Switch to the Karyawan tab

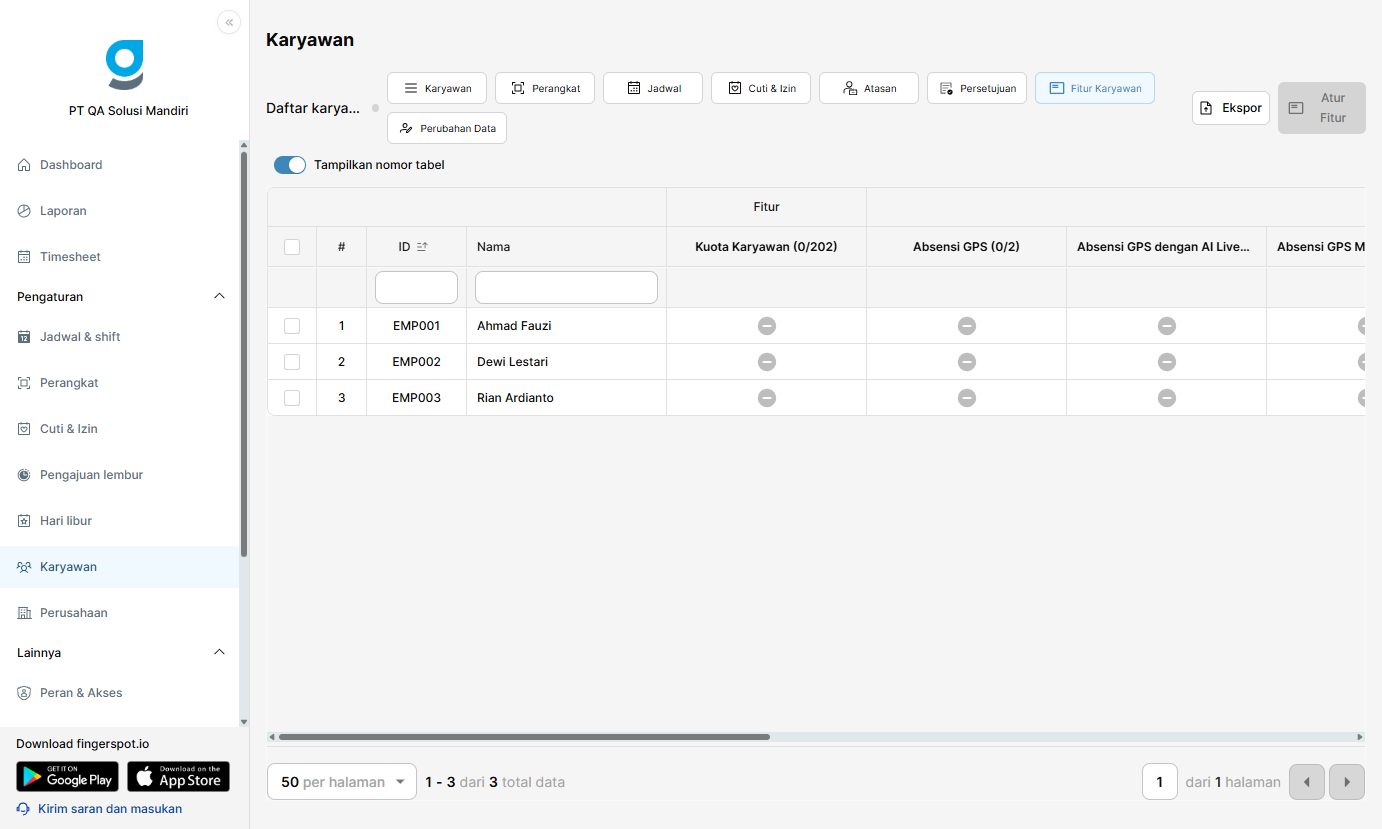(437, 88)
